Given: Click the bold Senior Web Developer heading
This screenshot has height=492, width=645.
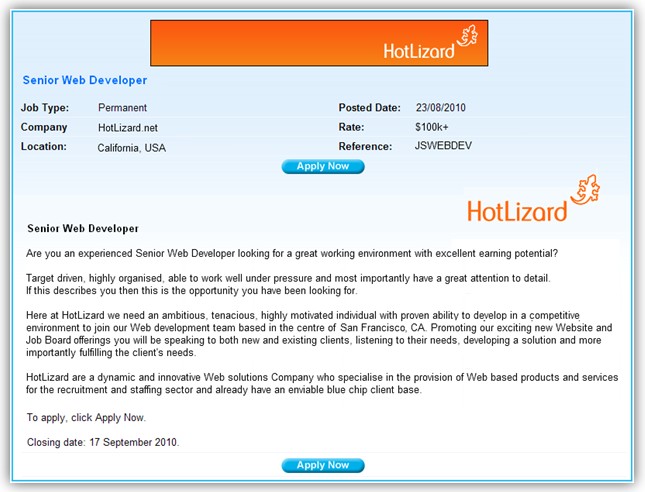Looking at the screenshot, I should click(83, 229).
